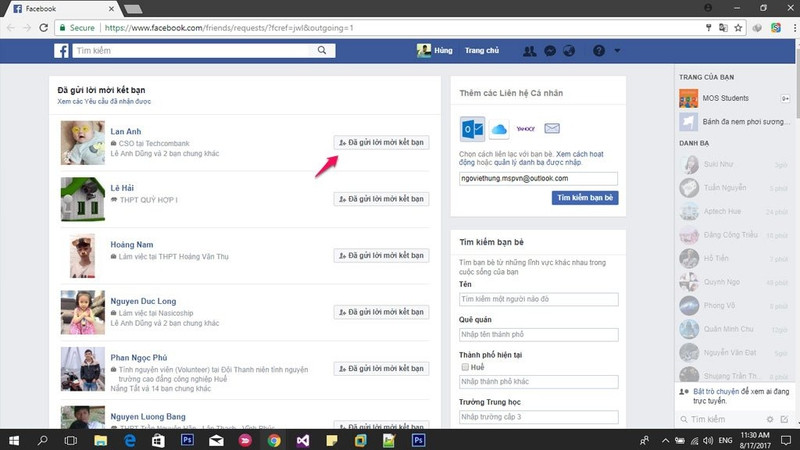This screenshot has height=450, width=800.
Task: Click the chat sidebar Tìm kiếm search field
Action: click(724, 419)
